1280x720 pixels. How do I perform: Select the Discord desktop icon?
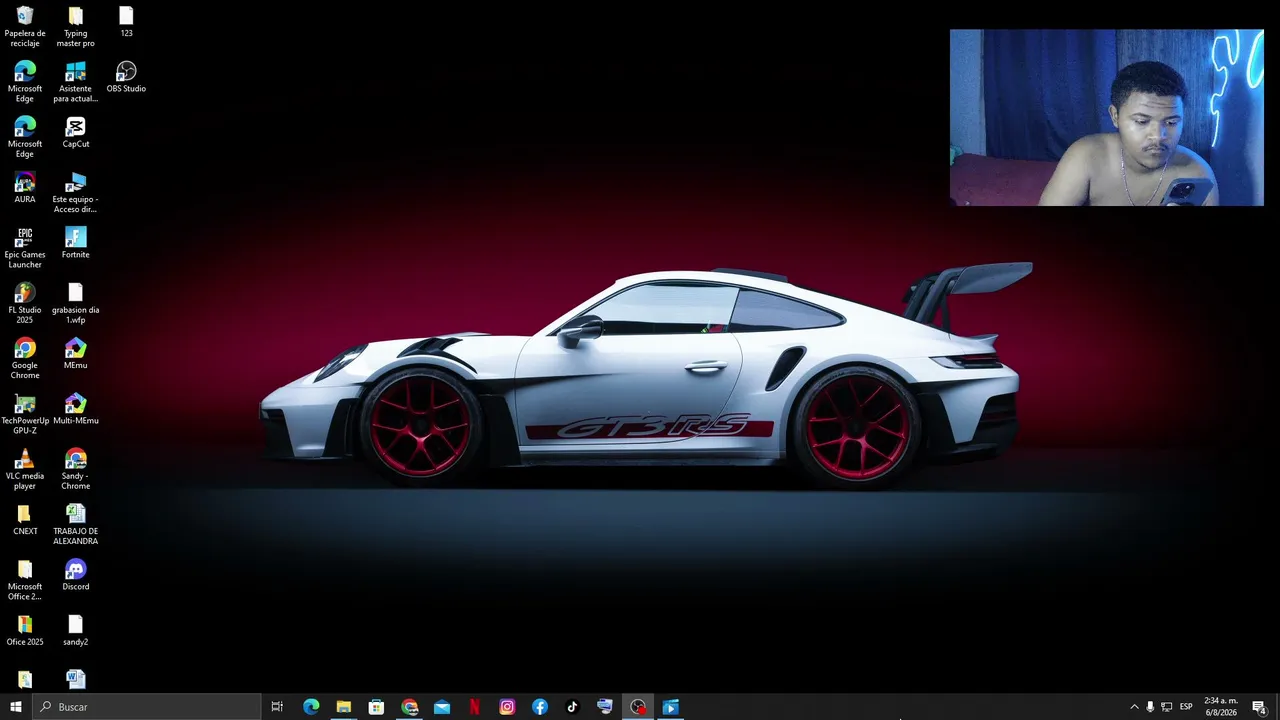pyautogui.click(x=76, y=575)
